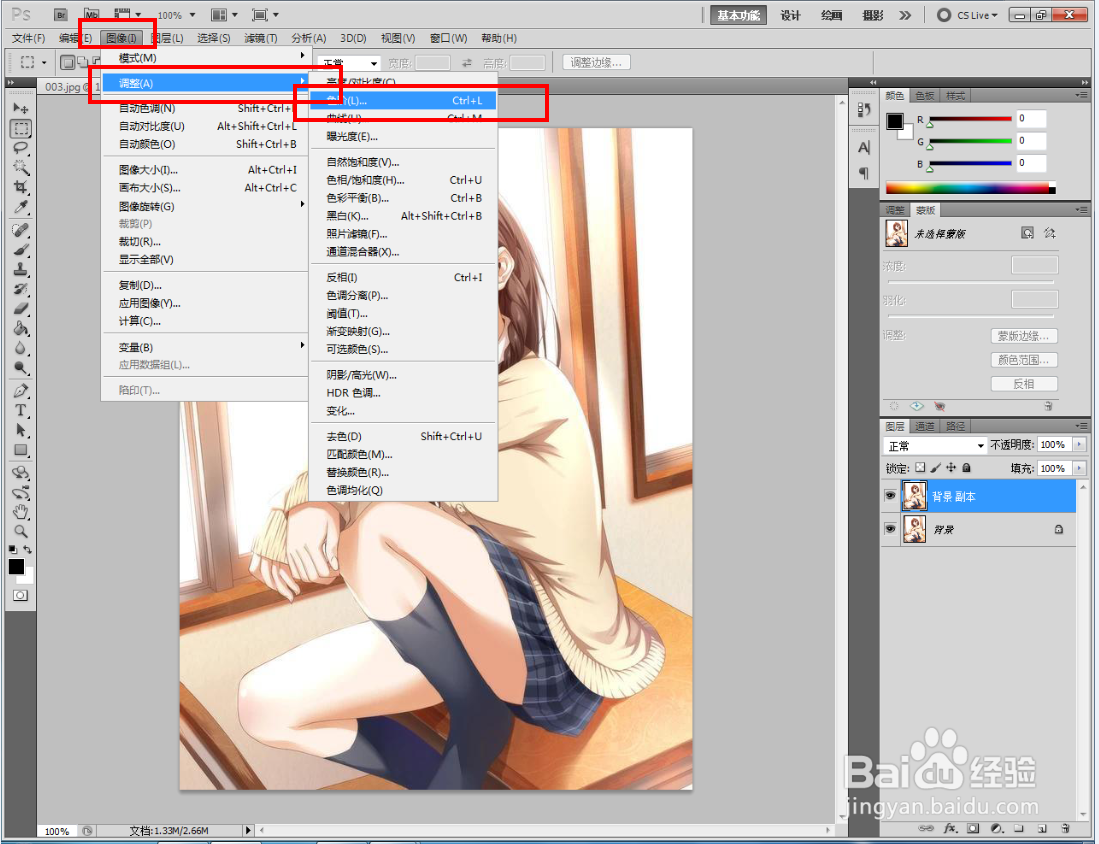Select the Horizontal Type tool
Viewport: 1099px width, 844px height.
[21, 411]
